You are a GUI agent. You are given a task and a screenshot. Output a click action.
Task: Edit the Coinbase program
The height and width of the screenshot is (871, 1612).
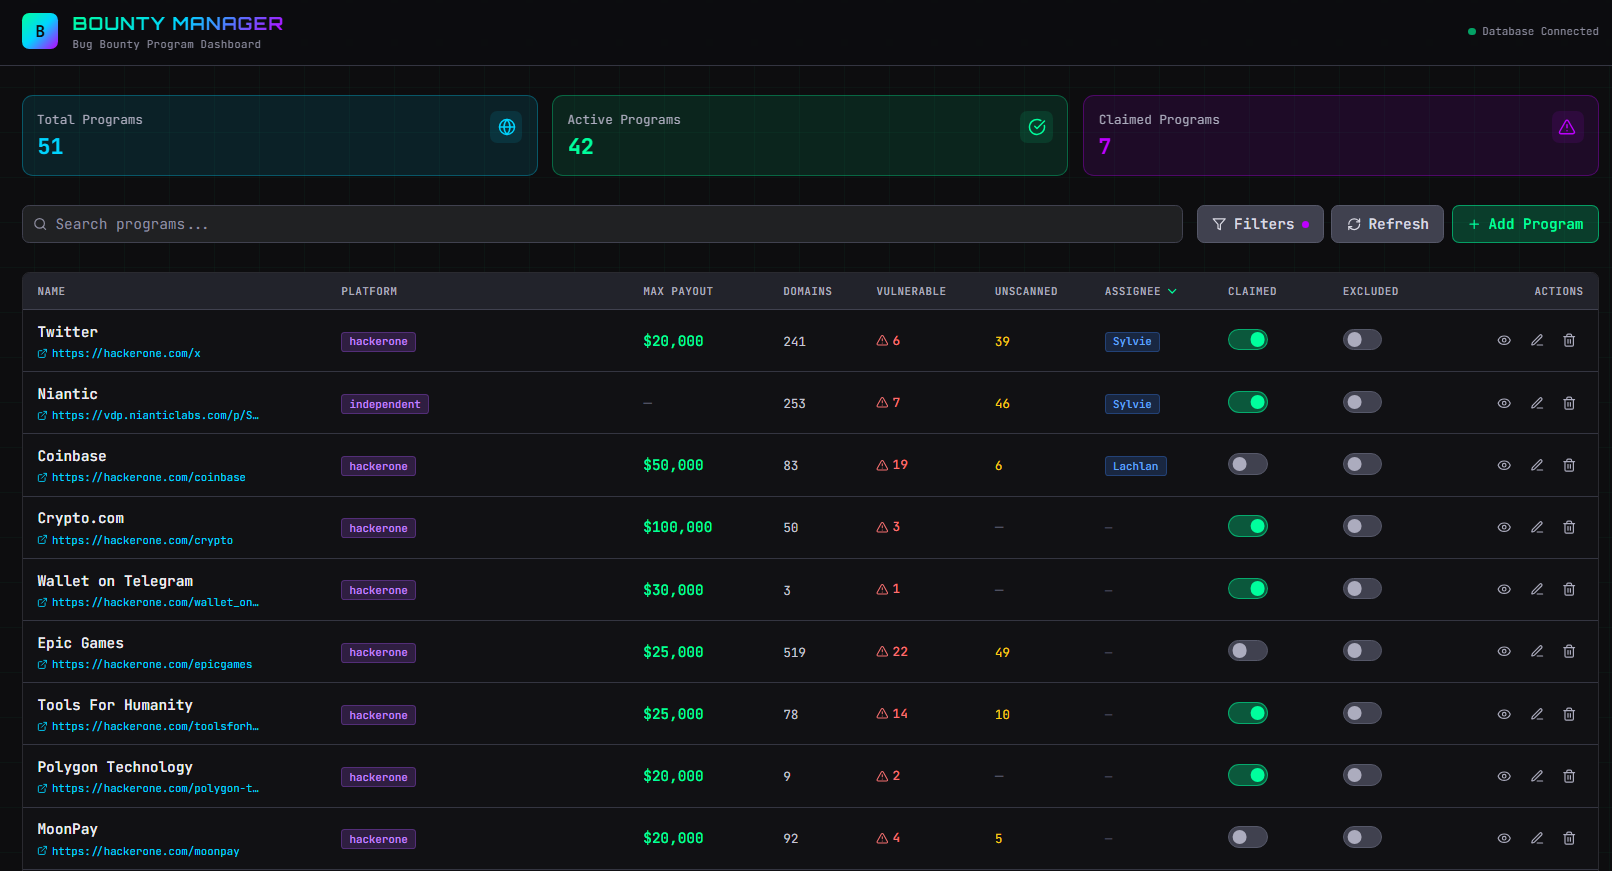tap(1537, 465)
